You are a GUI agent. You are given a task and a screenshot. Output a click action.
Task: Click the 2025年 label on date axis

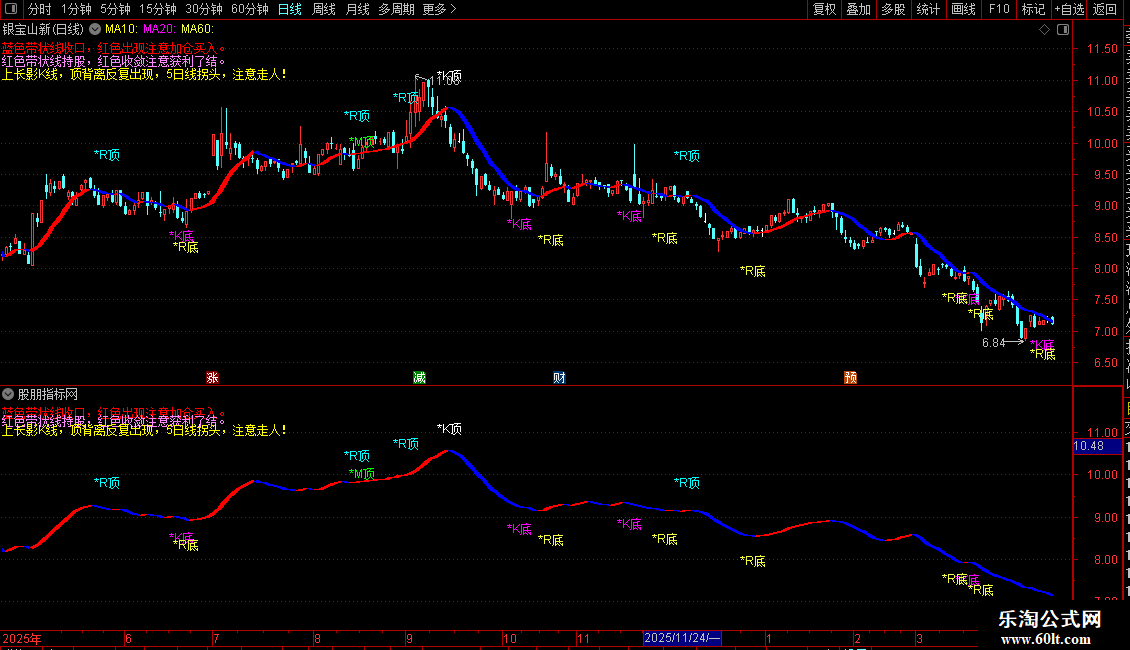tap(22, 638)
